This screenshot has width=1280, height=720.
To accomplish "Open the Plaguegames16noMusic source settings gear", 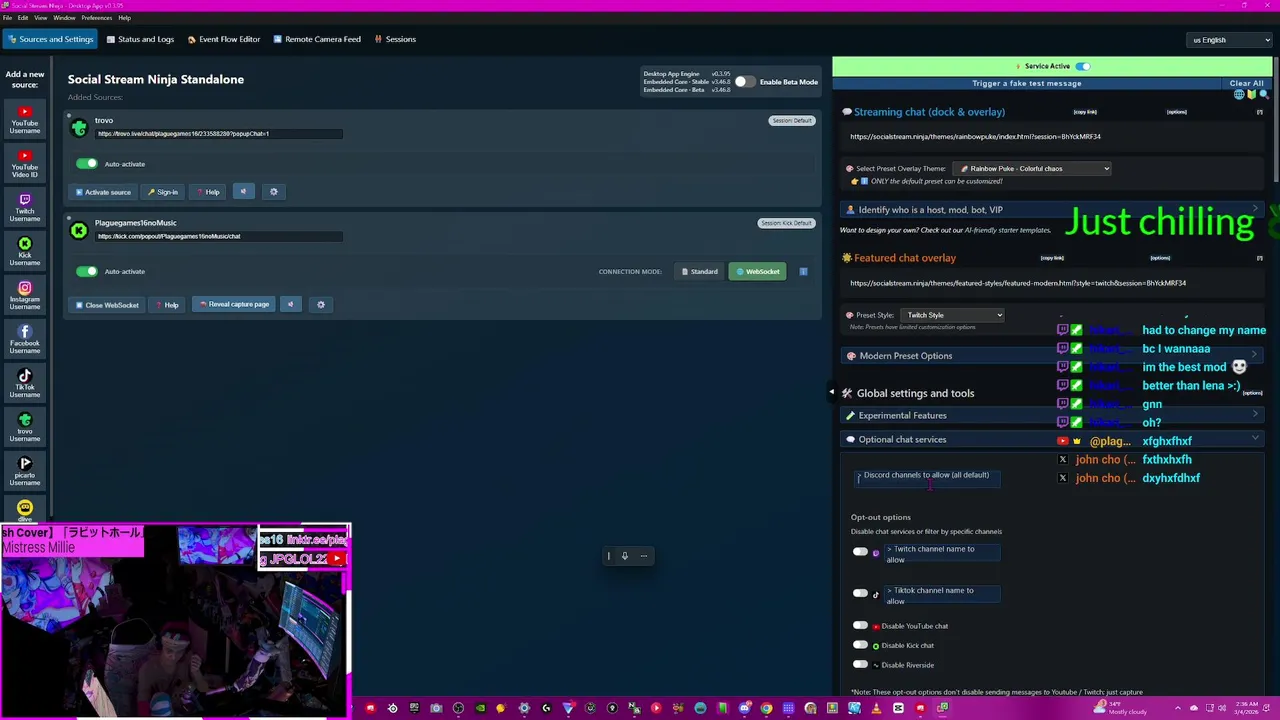I will click(x=320, y=304).
